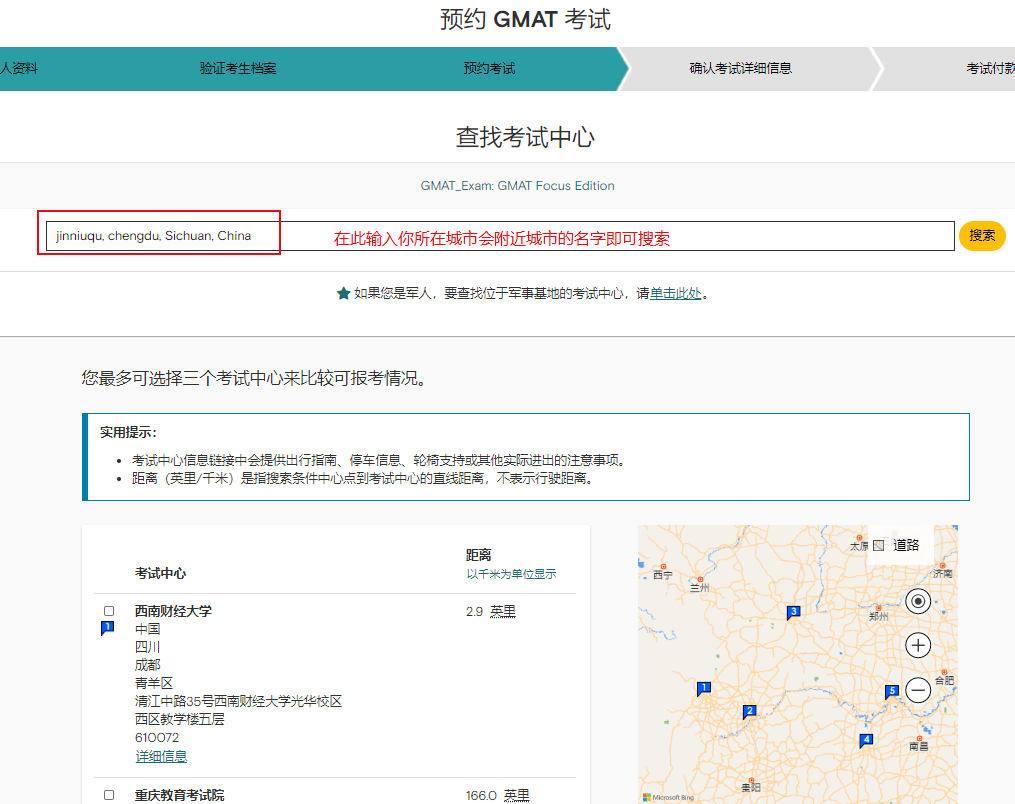Click the address line 清江中路35号西南财经大学光华校区

pos(238,701)
